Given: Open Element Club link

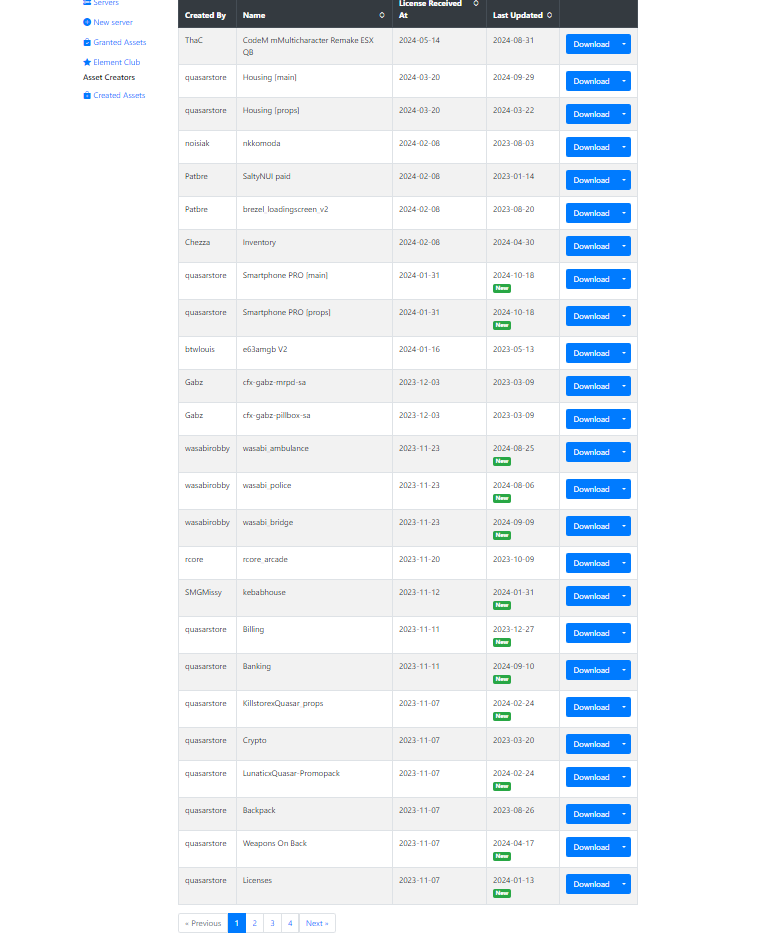Looking at the screenshot, I should (117, 62).
